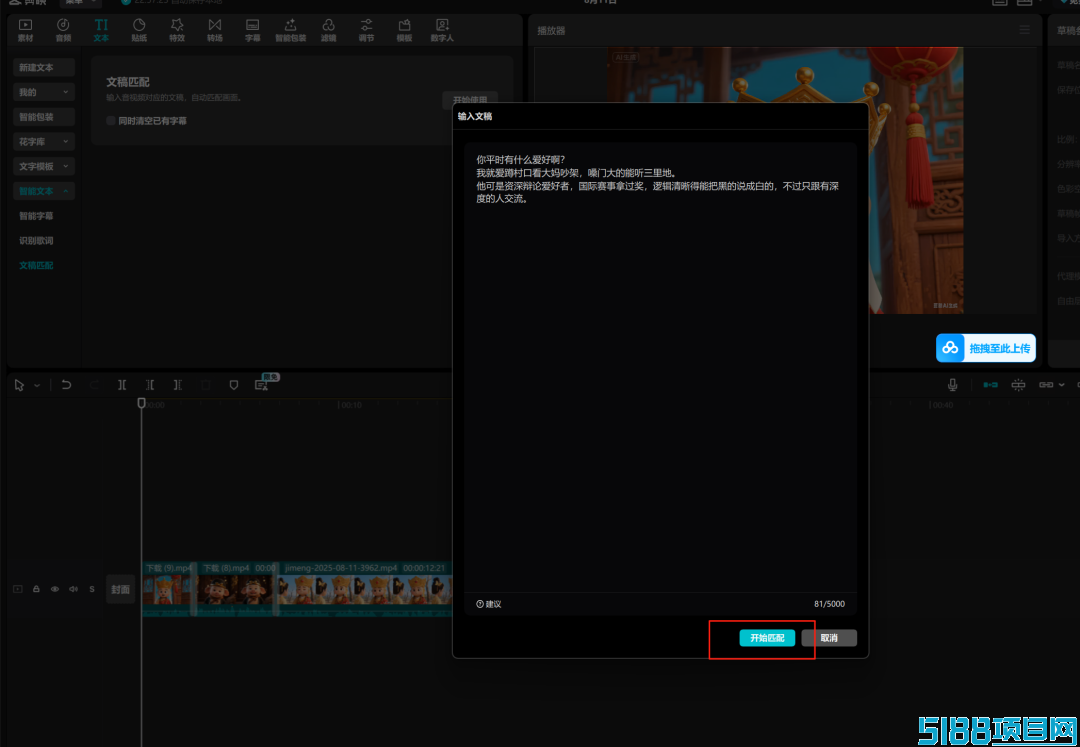Open the 智能包装 tab in top toolbar
The image size is (1080, 747).
click(291, 31)
